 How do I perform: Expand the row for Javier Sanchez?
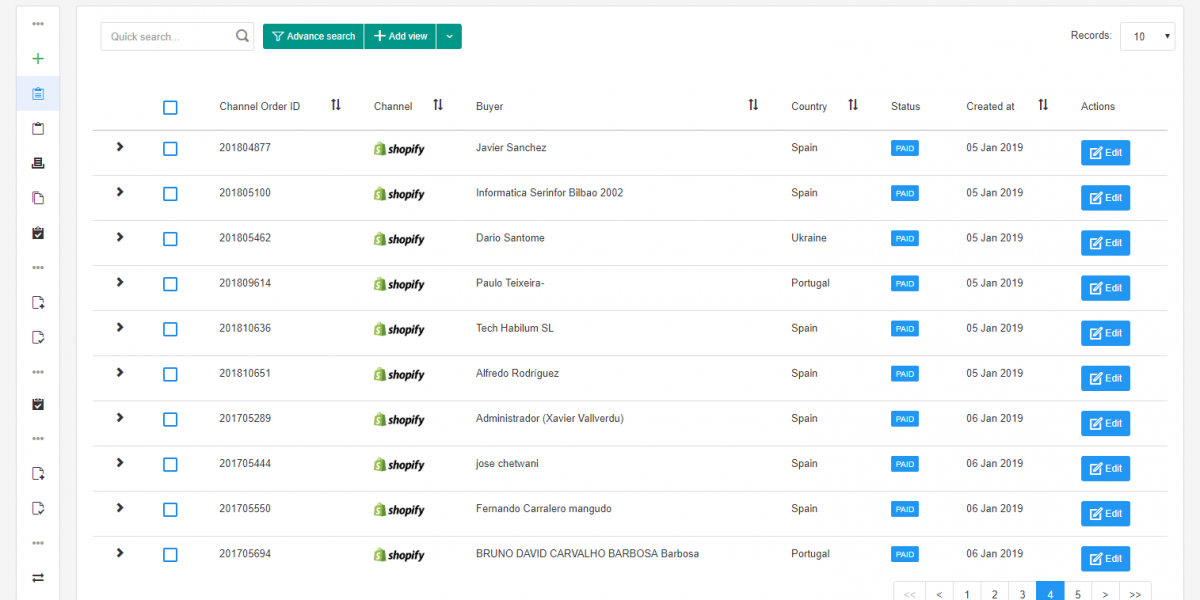119,147
